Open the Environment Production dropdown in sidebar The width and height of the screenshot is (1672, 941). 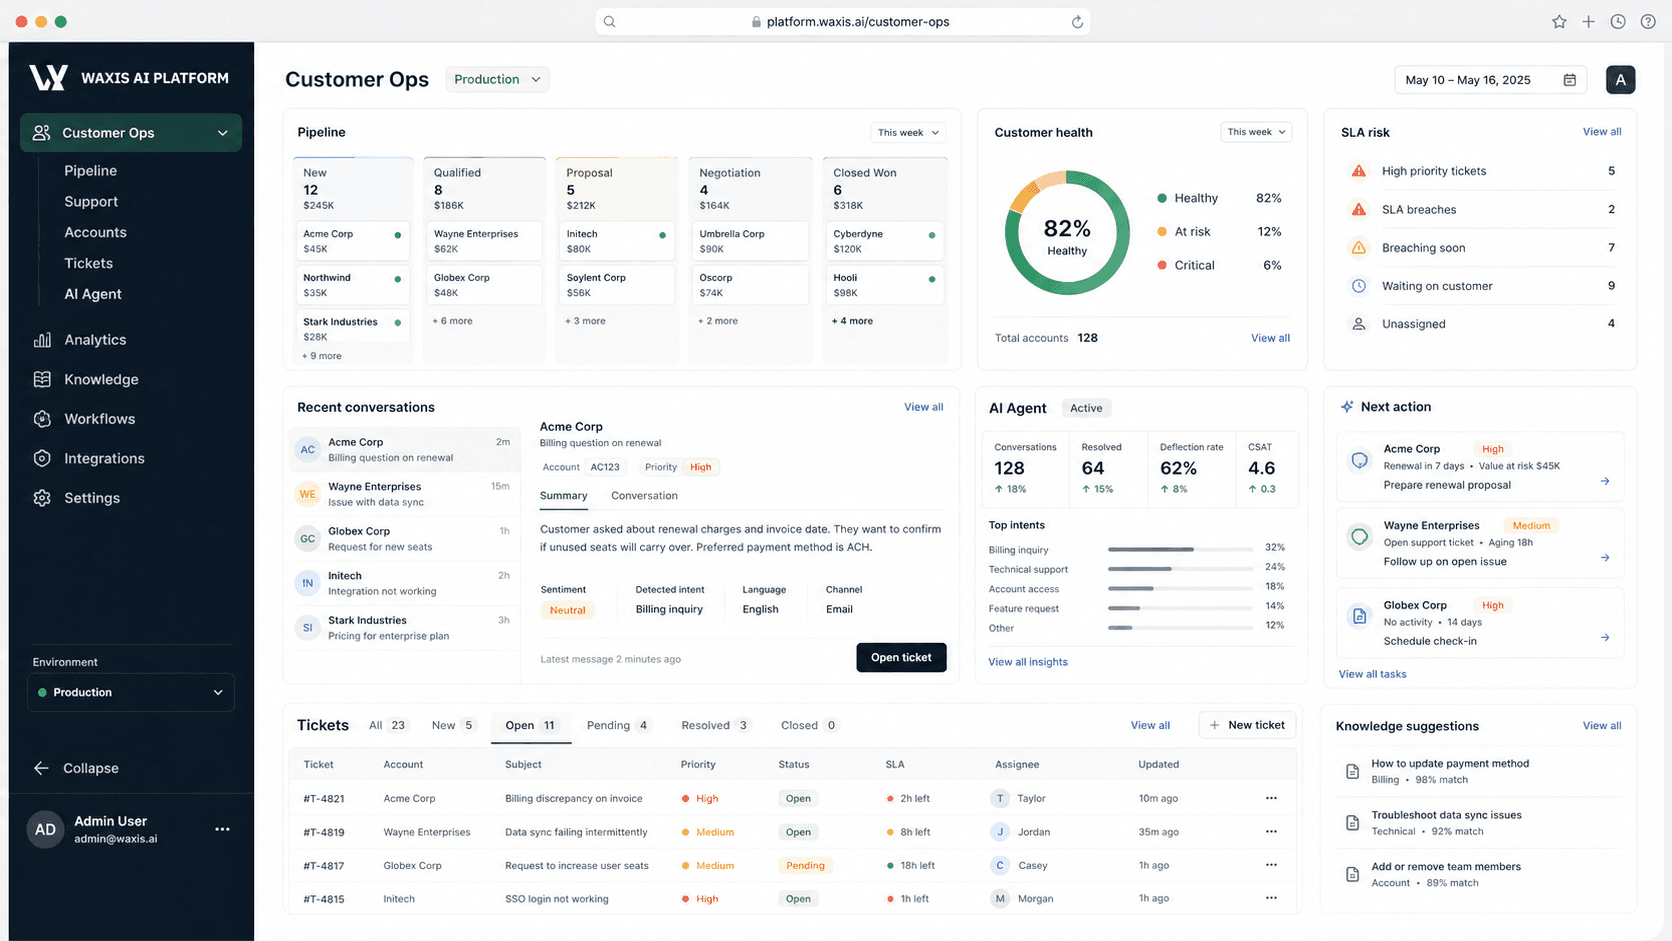coord(130,692)
